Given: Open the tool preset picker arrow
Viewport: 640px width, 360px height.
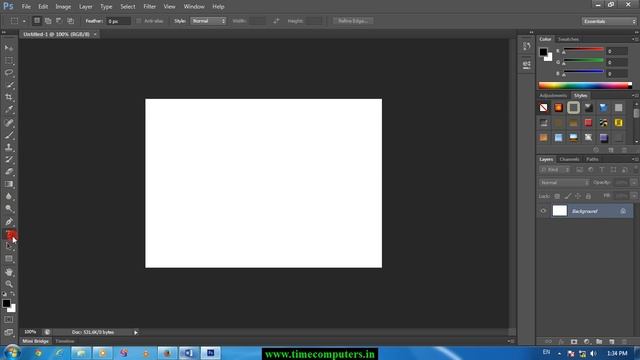Looking at the screenshot, I should click(x=24, y=21).
